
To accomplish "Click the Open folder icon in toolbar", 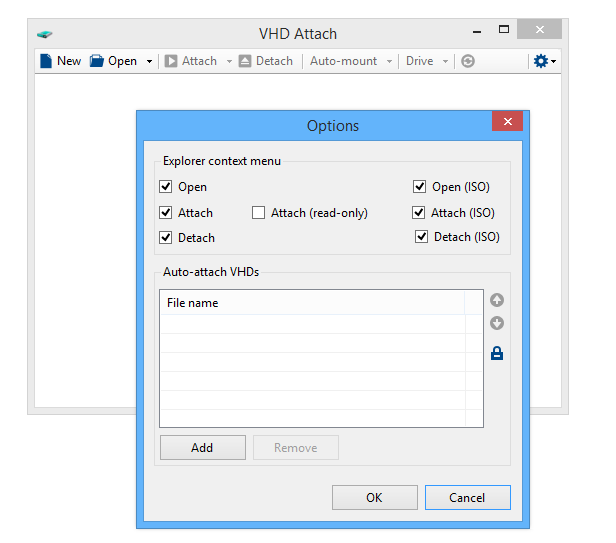I will pos(96,61).
